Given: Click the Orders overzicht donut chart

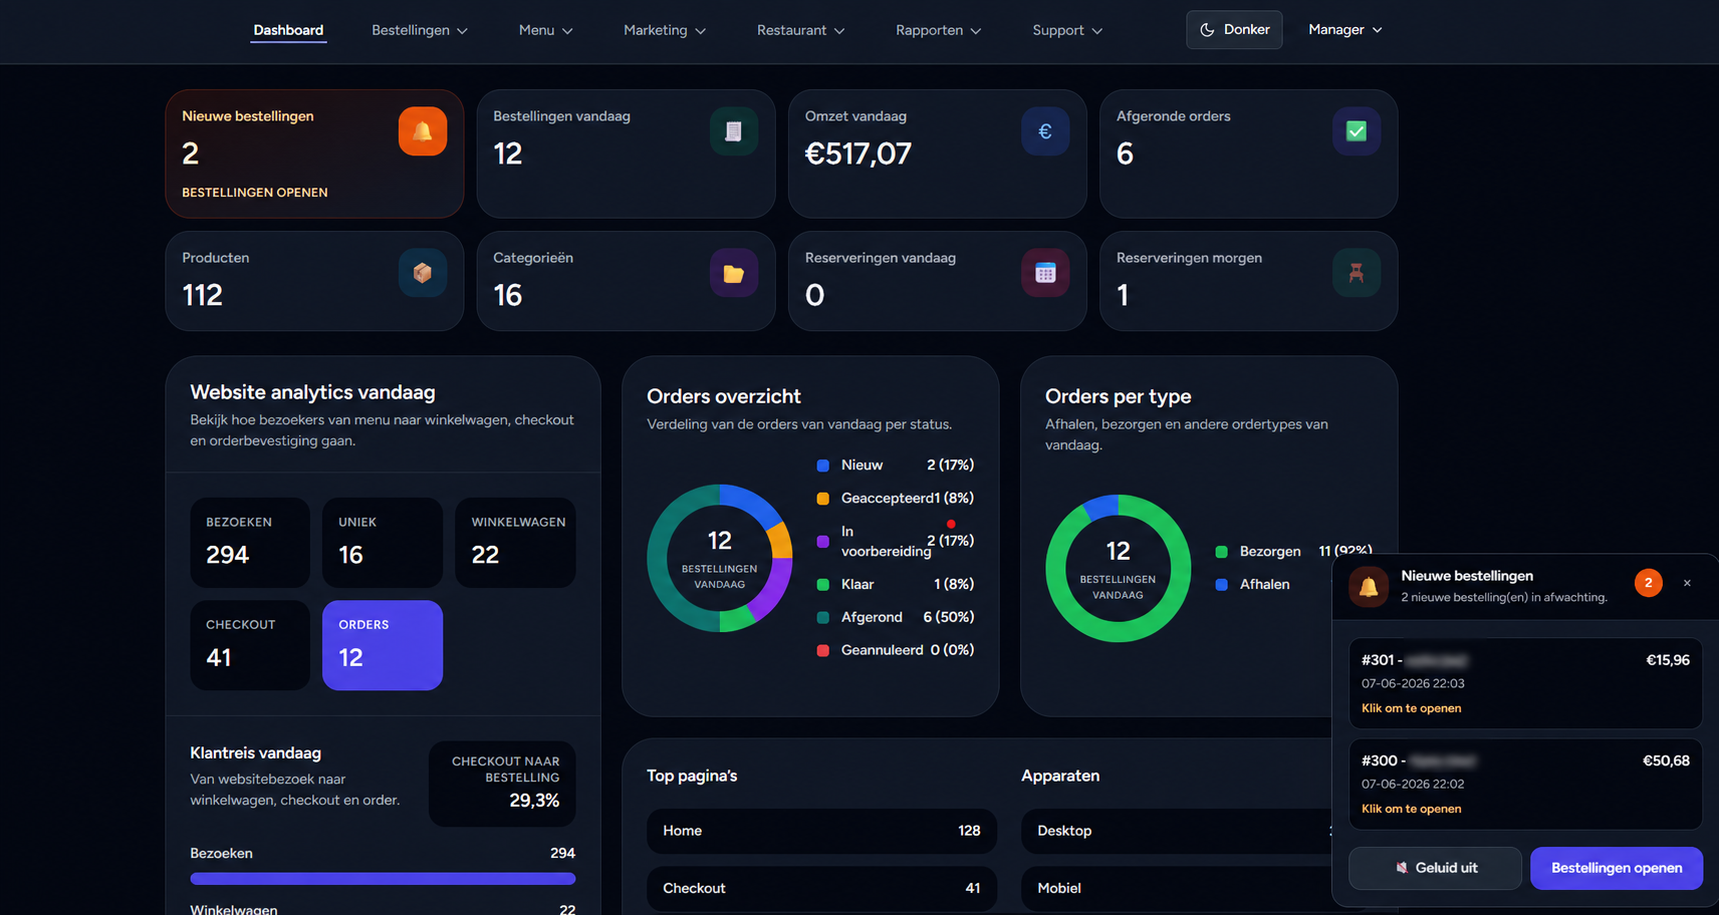Looking at the screenshot, I should pyautogui.click(x=720, y=558).
